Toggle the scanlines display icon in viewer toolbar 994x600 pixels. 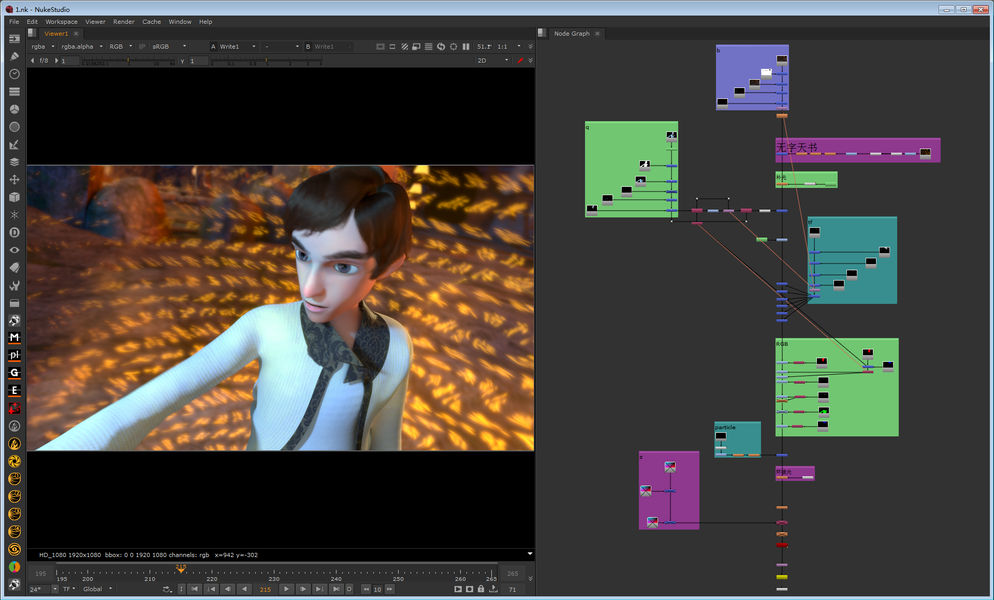[x=429, y=46]
